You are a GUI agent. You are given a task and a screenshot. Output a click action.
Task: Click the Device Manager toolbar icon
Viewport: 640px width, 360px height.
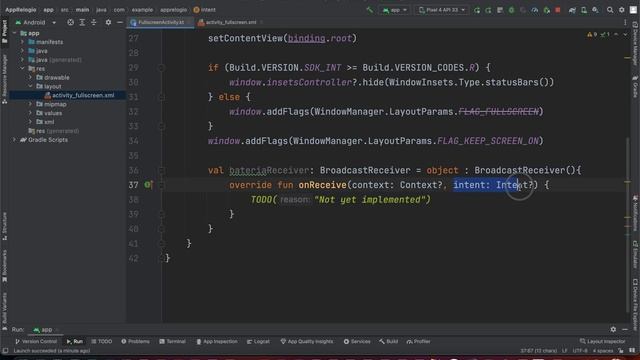[x=584, y=10]
